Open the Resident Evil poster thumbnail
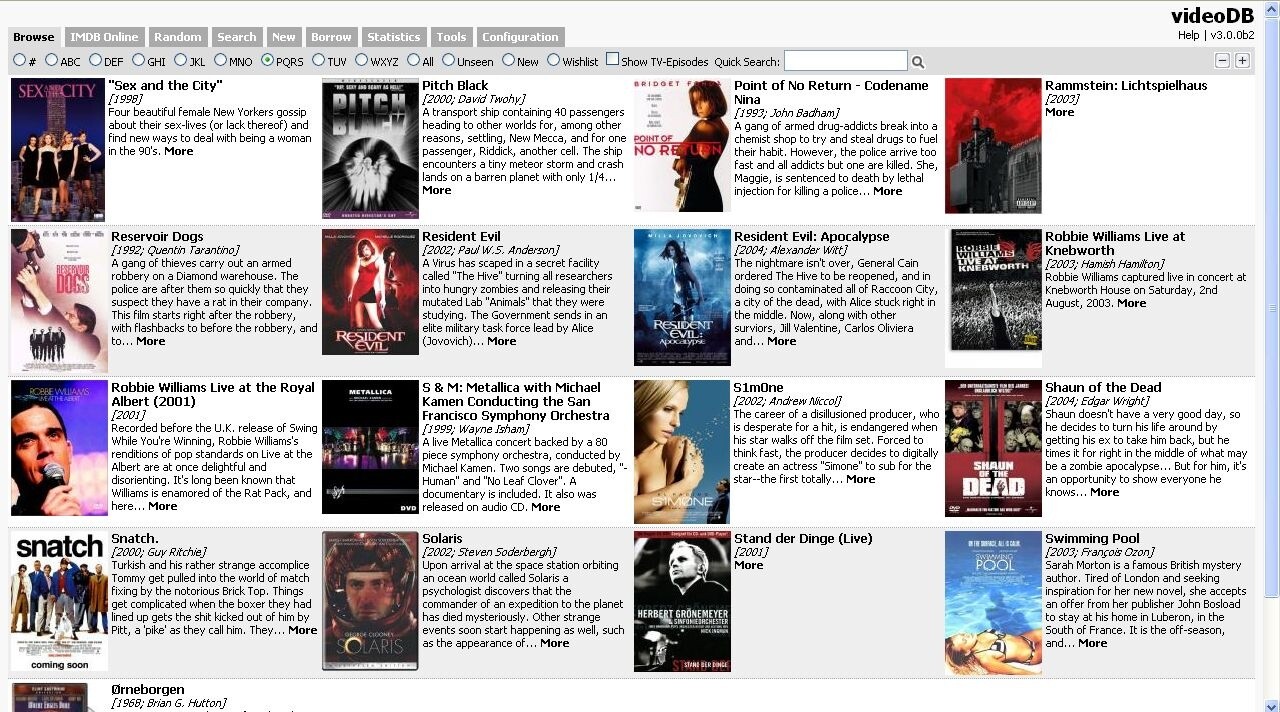 (370, 293)
